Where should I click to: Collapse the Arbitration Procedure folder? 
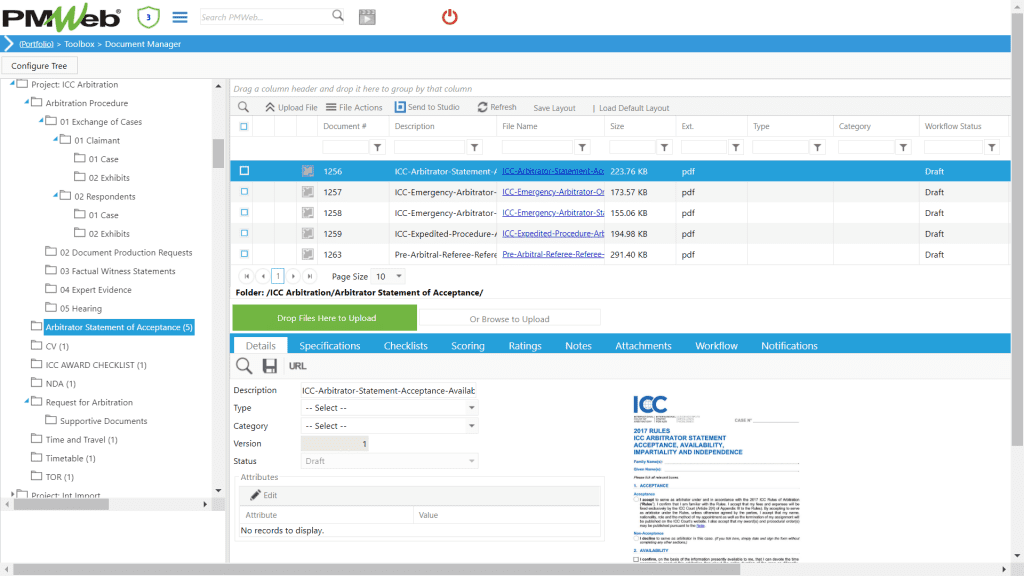[x=26, y=102]
